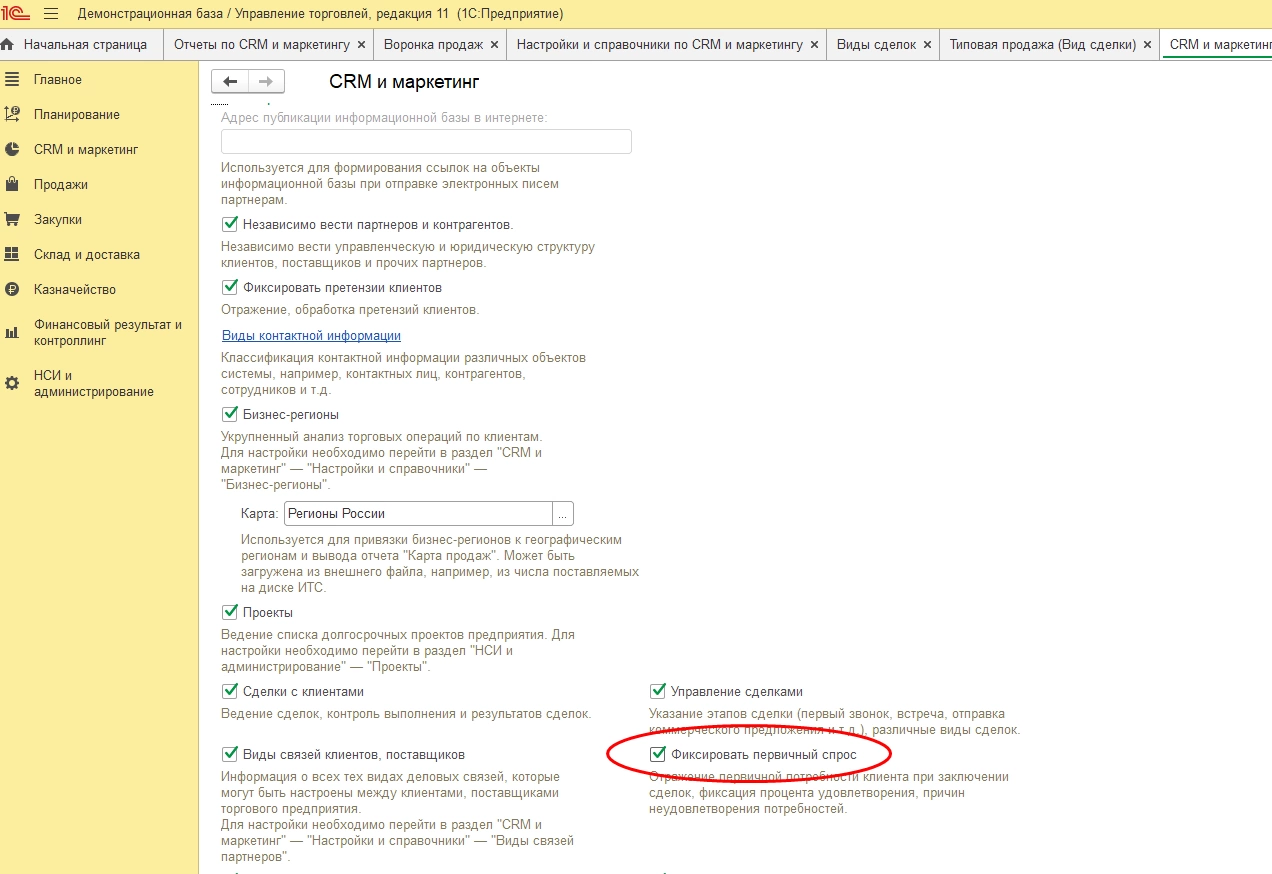Click the Адрес публикации информационной базы field
This screenshot has width=1272, height=874.
tap(426, 141)
